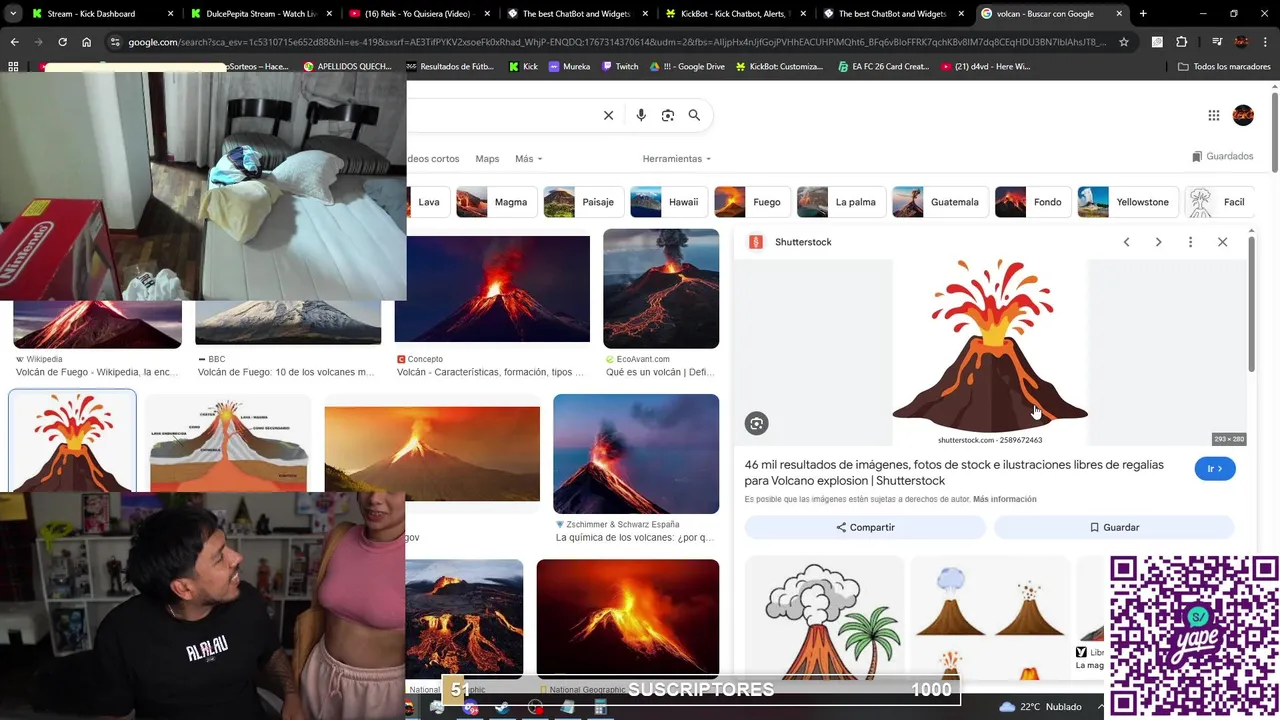This screenshot has height=720, width=1280.
Task: Open more options in the preview panel
Action: pos(1190,242)
